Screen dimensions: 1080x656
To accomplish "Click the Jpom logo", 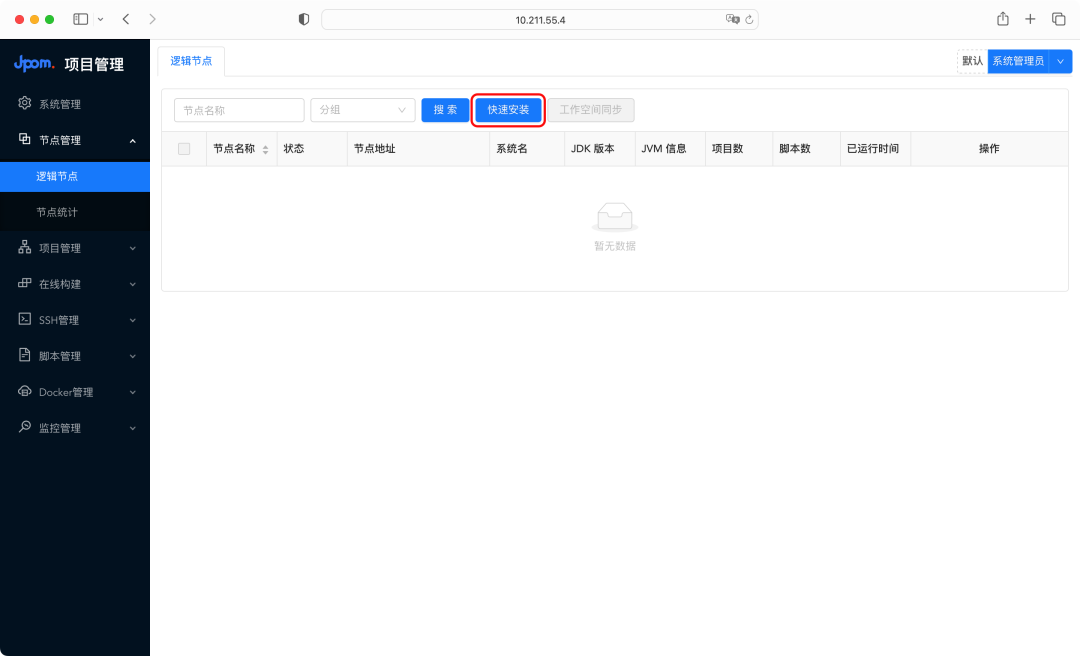I will [x=34, y=63].
